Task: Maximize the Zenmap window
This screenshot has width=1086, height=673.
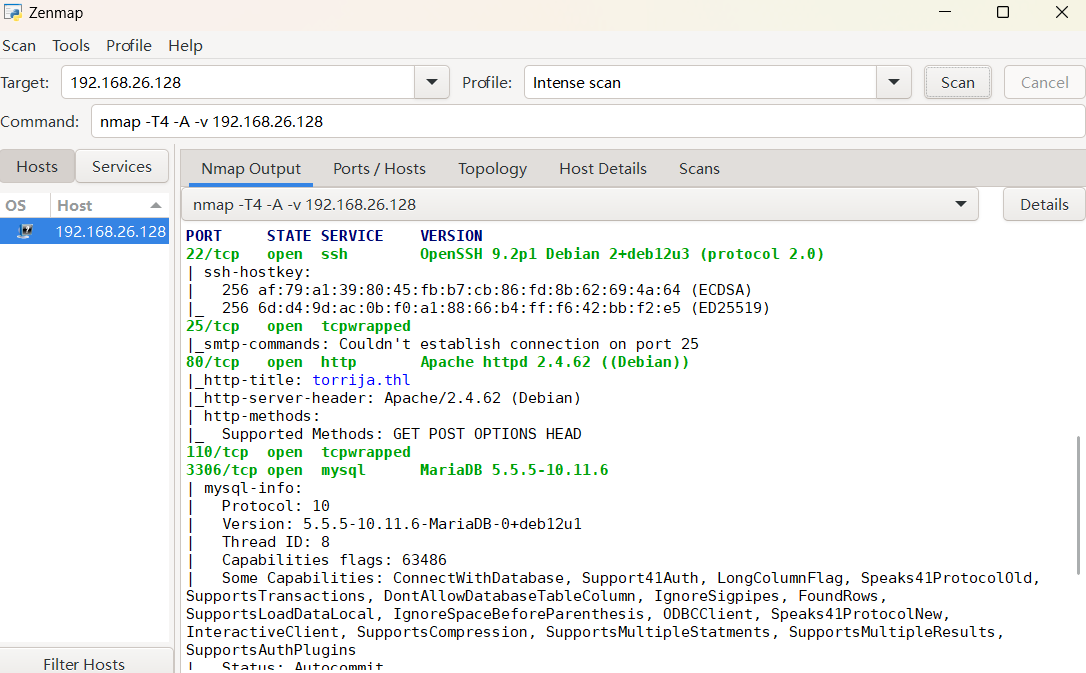Action: 1003,12
